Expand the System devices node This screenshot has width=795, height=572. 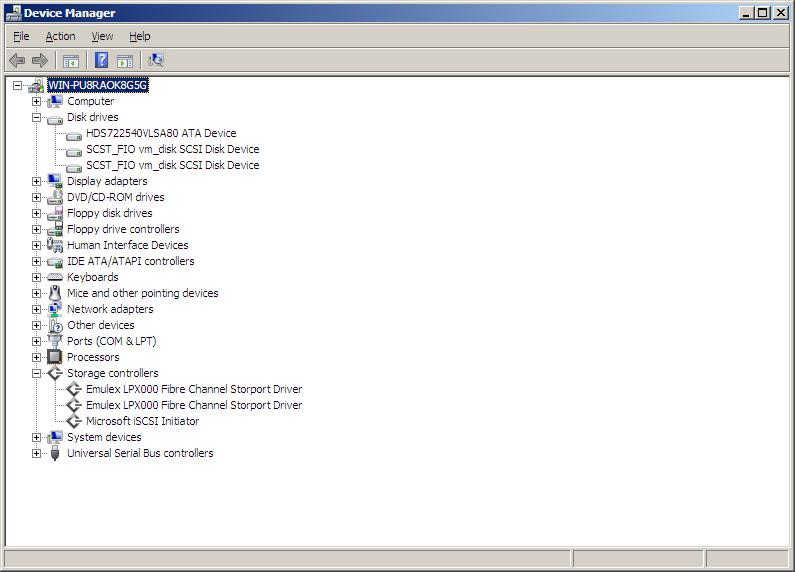pyautogui.click(x=37, y=438)
